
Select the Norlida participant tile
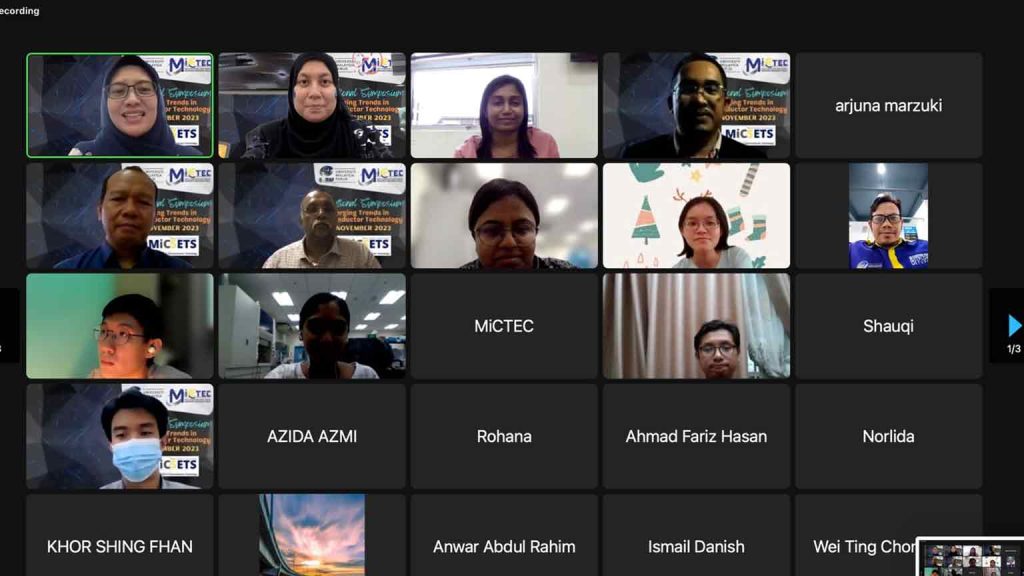[888, 436]
